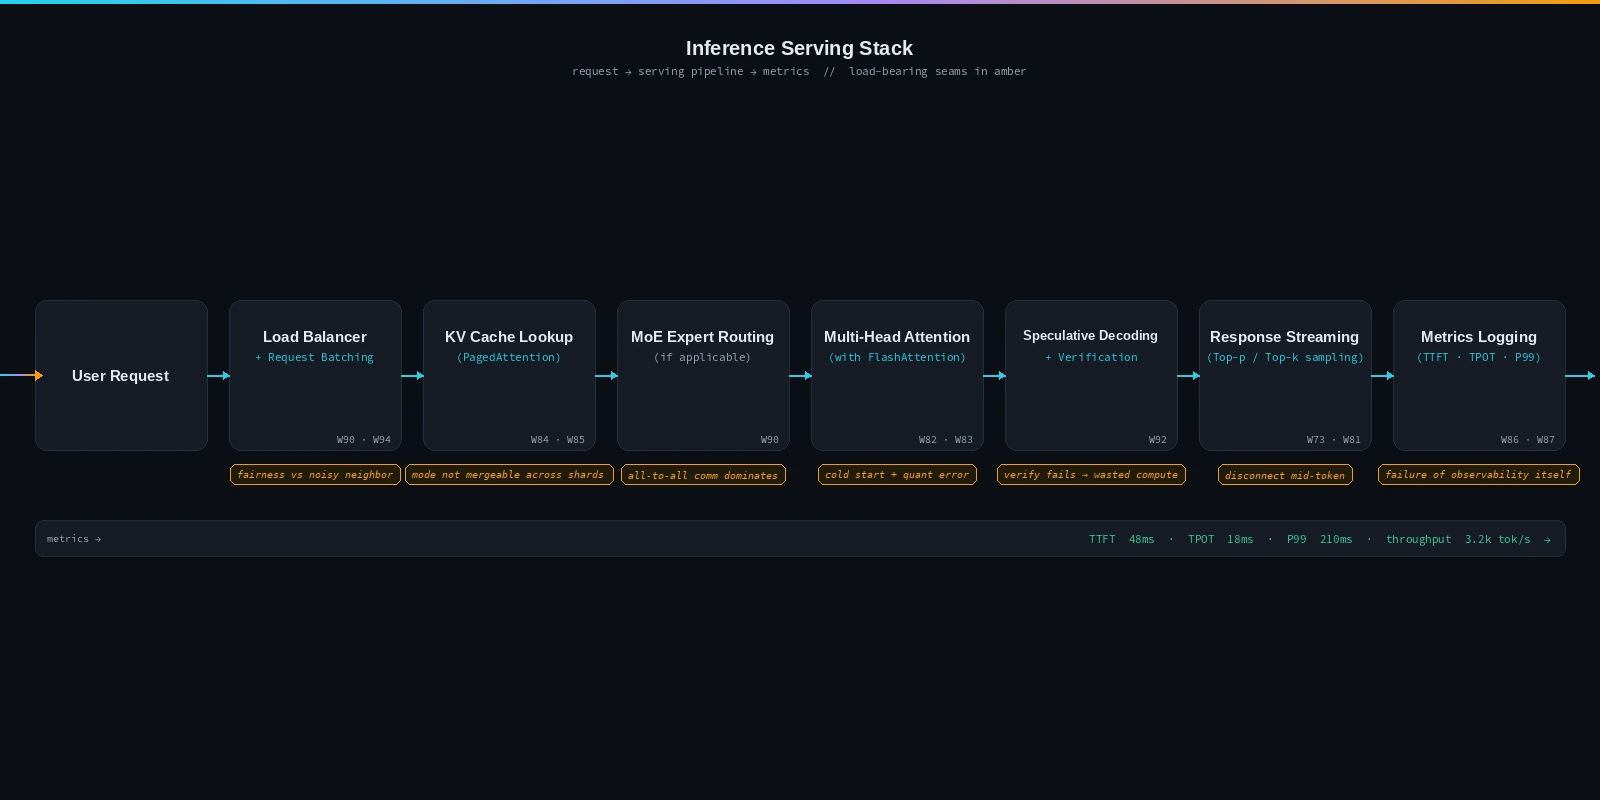The height and width of the screenshot is (800, 1600).
Task: Click the 'Inference Serving Stack' title
Action: point(799,48)
